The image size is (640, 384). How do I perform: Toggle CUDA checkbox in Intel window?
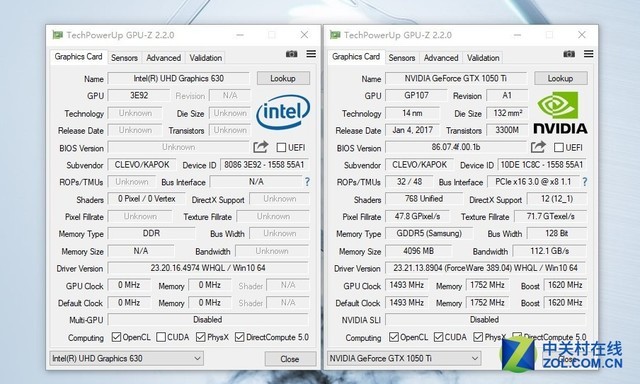pos(161,337)
